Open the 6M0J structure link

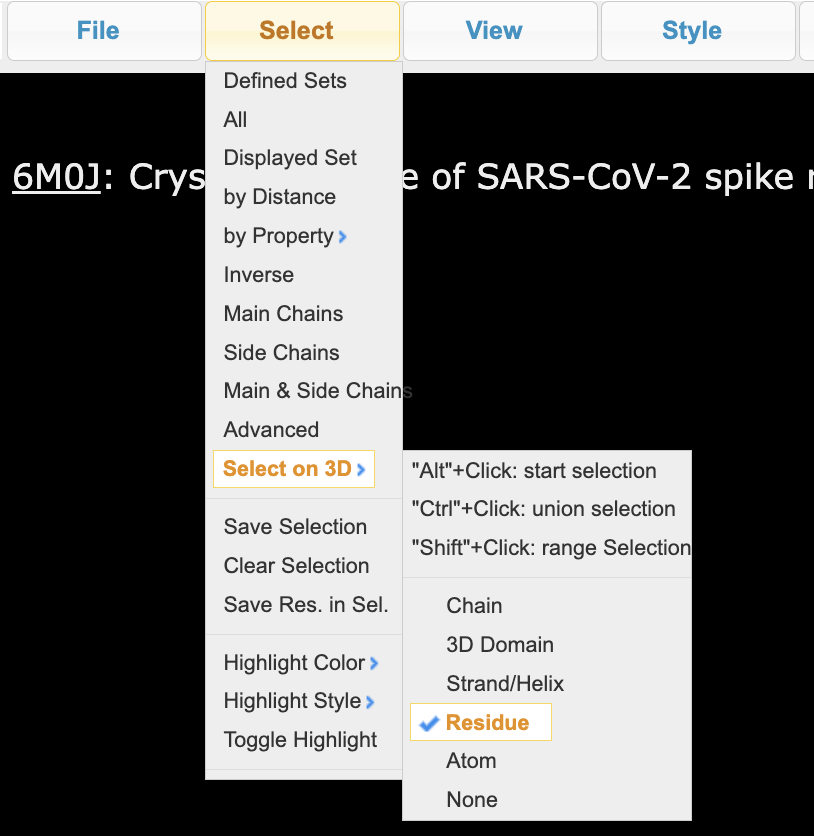point(56,177)
